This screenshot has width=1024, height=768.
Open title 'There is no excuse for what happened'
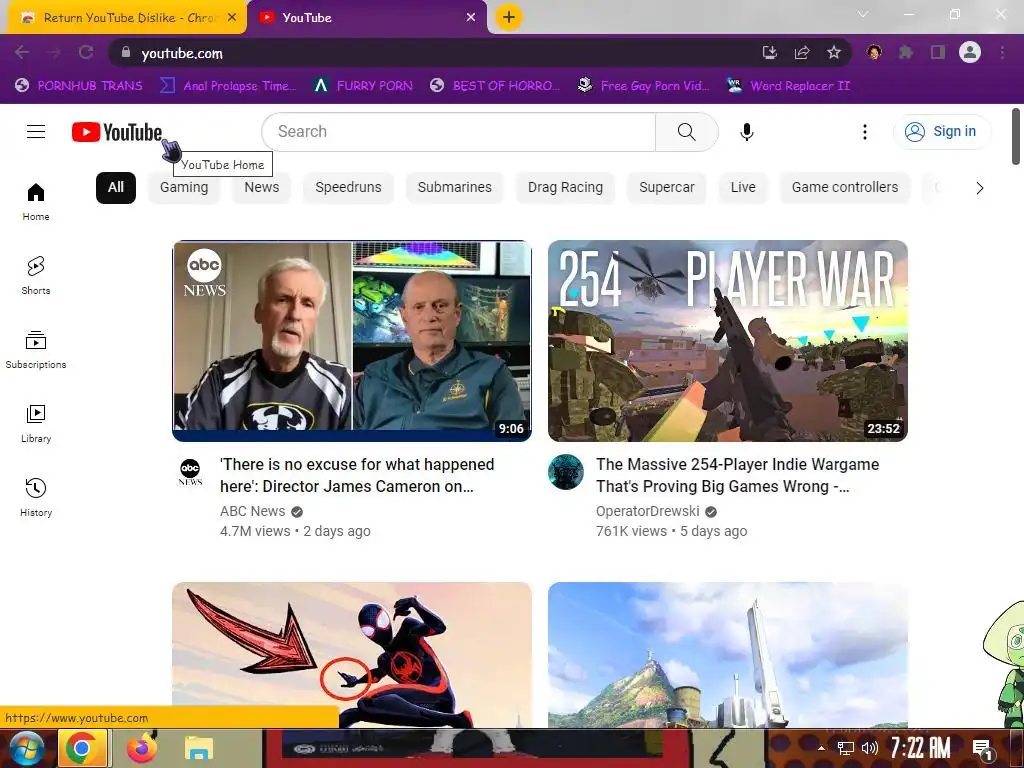coord(357,475)
